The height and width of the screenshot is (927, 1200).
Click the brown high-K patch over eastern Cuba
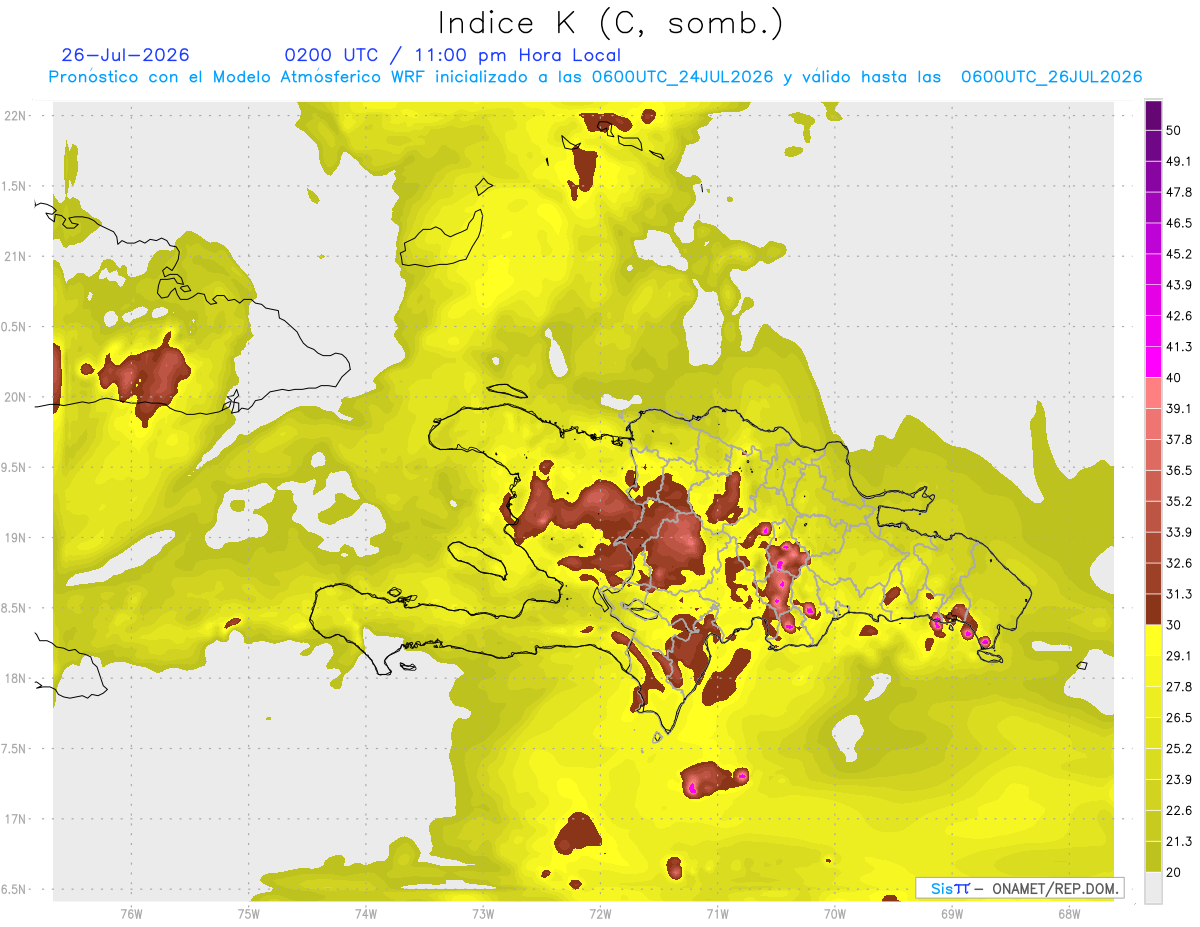coord(148,378)
